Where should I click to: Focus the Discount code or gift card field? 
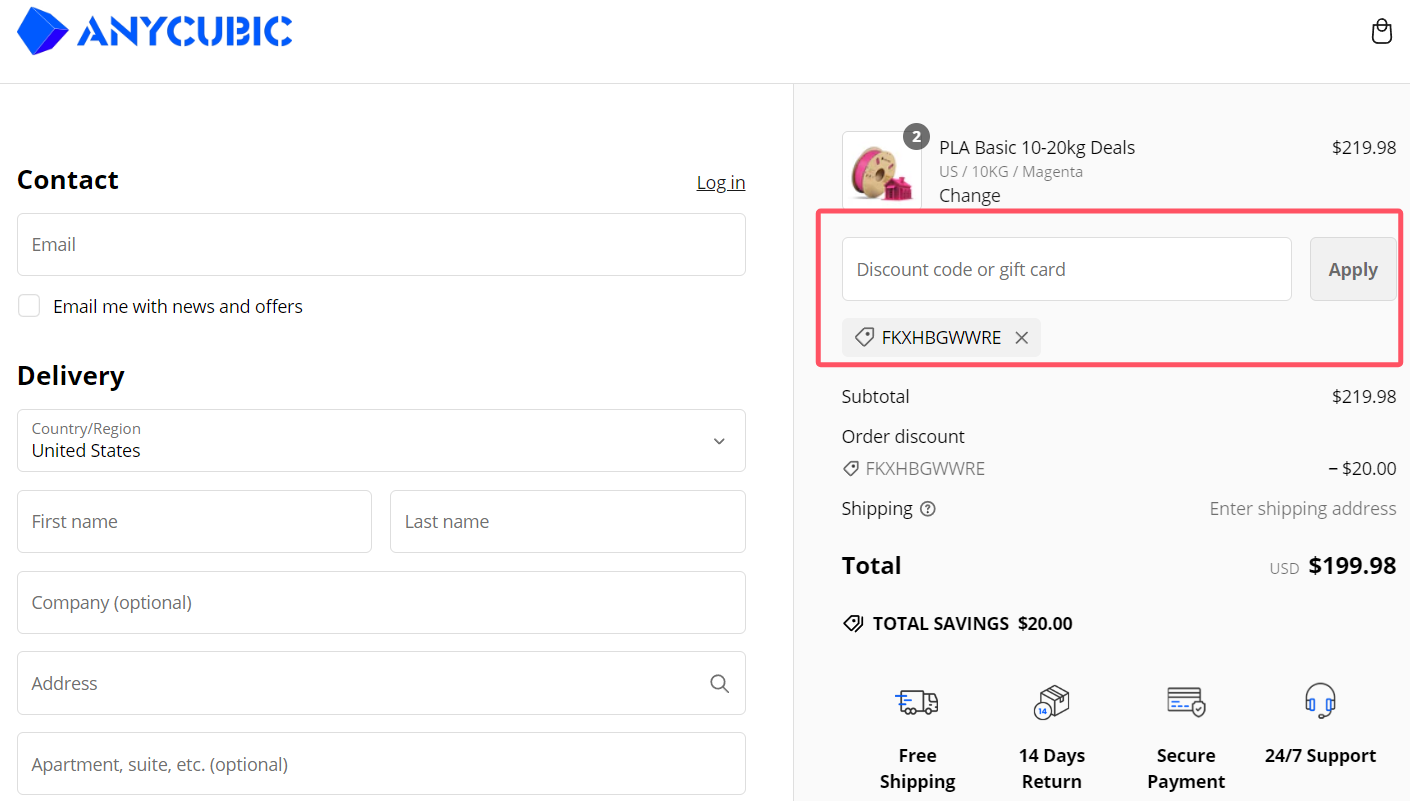[1067, 269]
